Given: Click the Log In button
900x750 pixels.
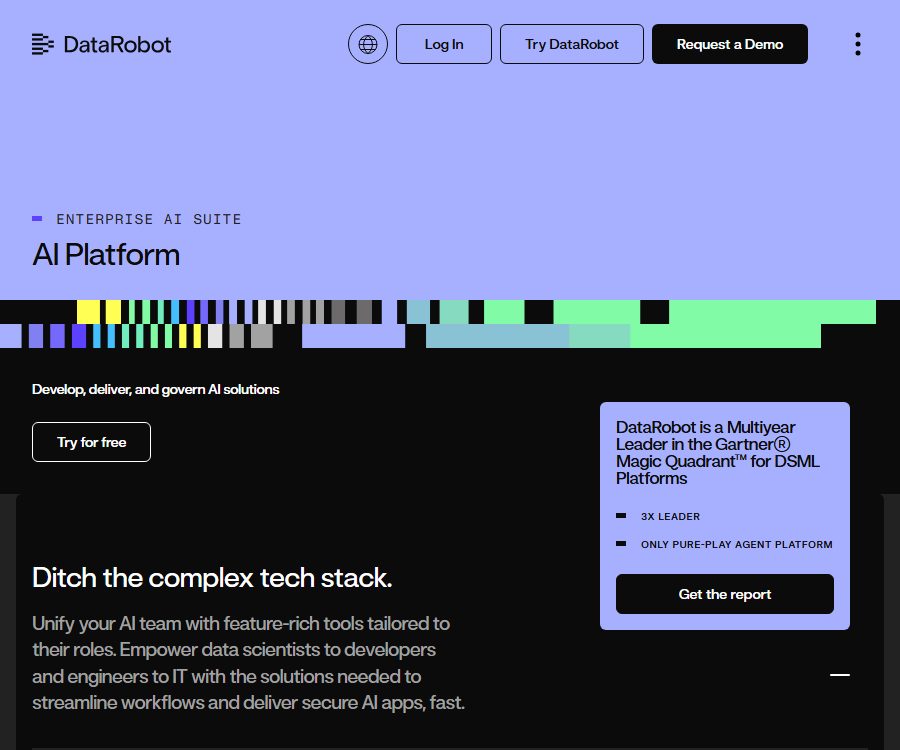Looking at the screenshot, I should [x=444, y=44].
